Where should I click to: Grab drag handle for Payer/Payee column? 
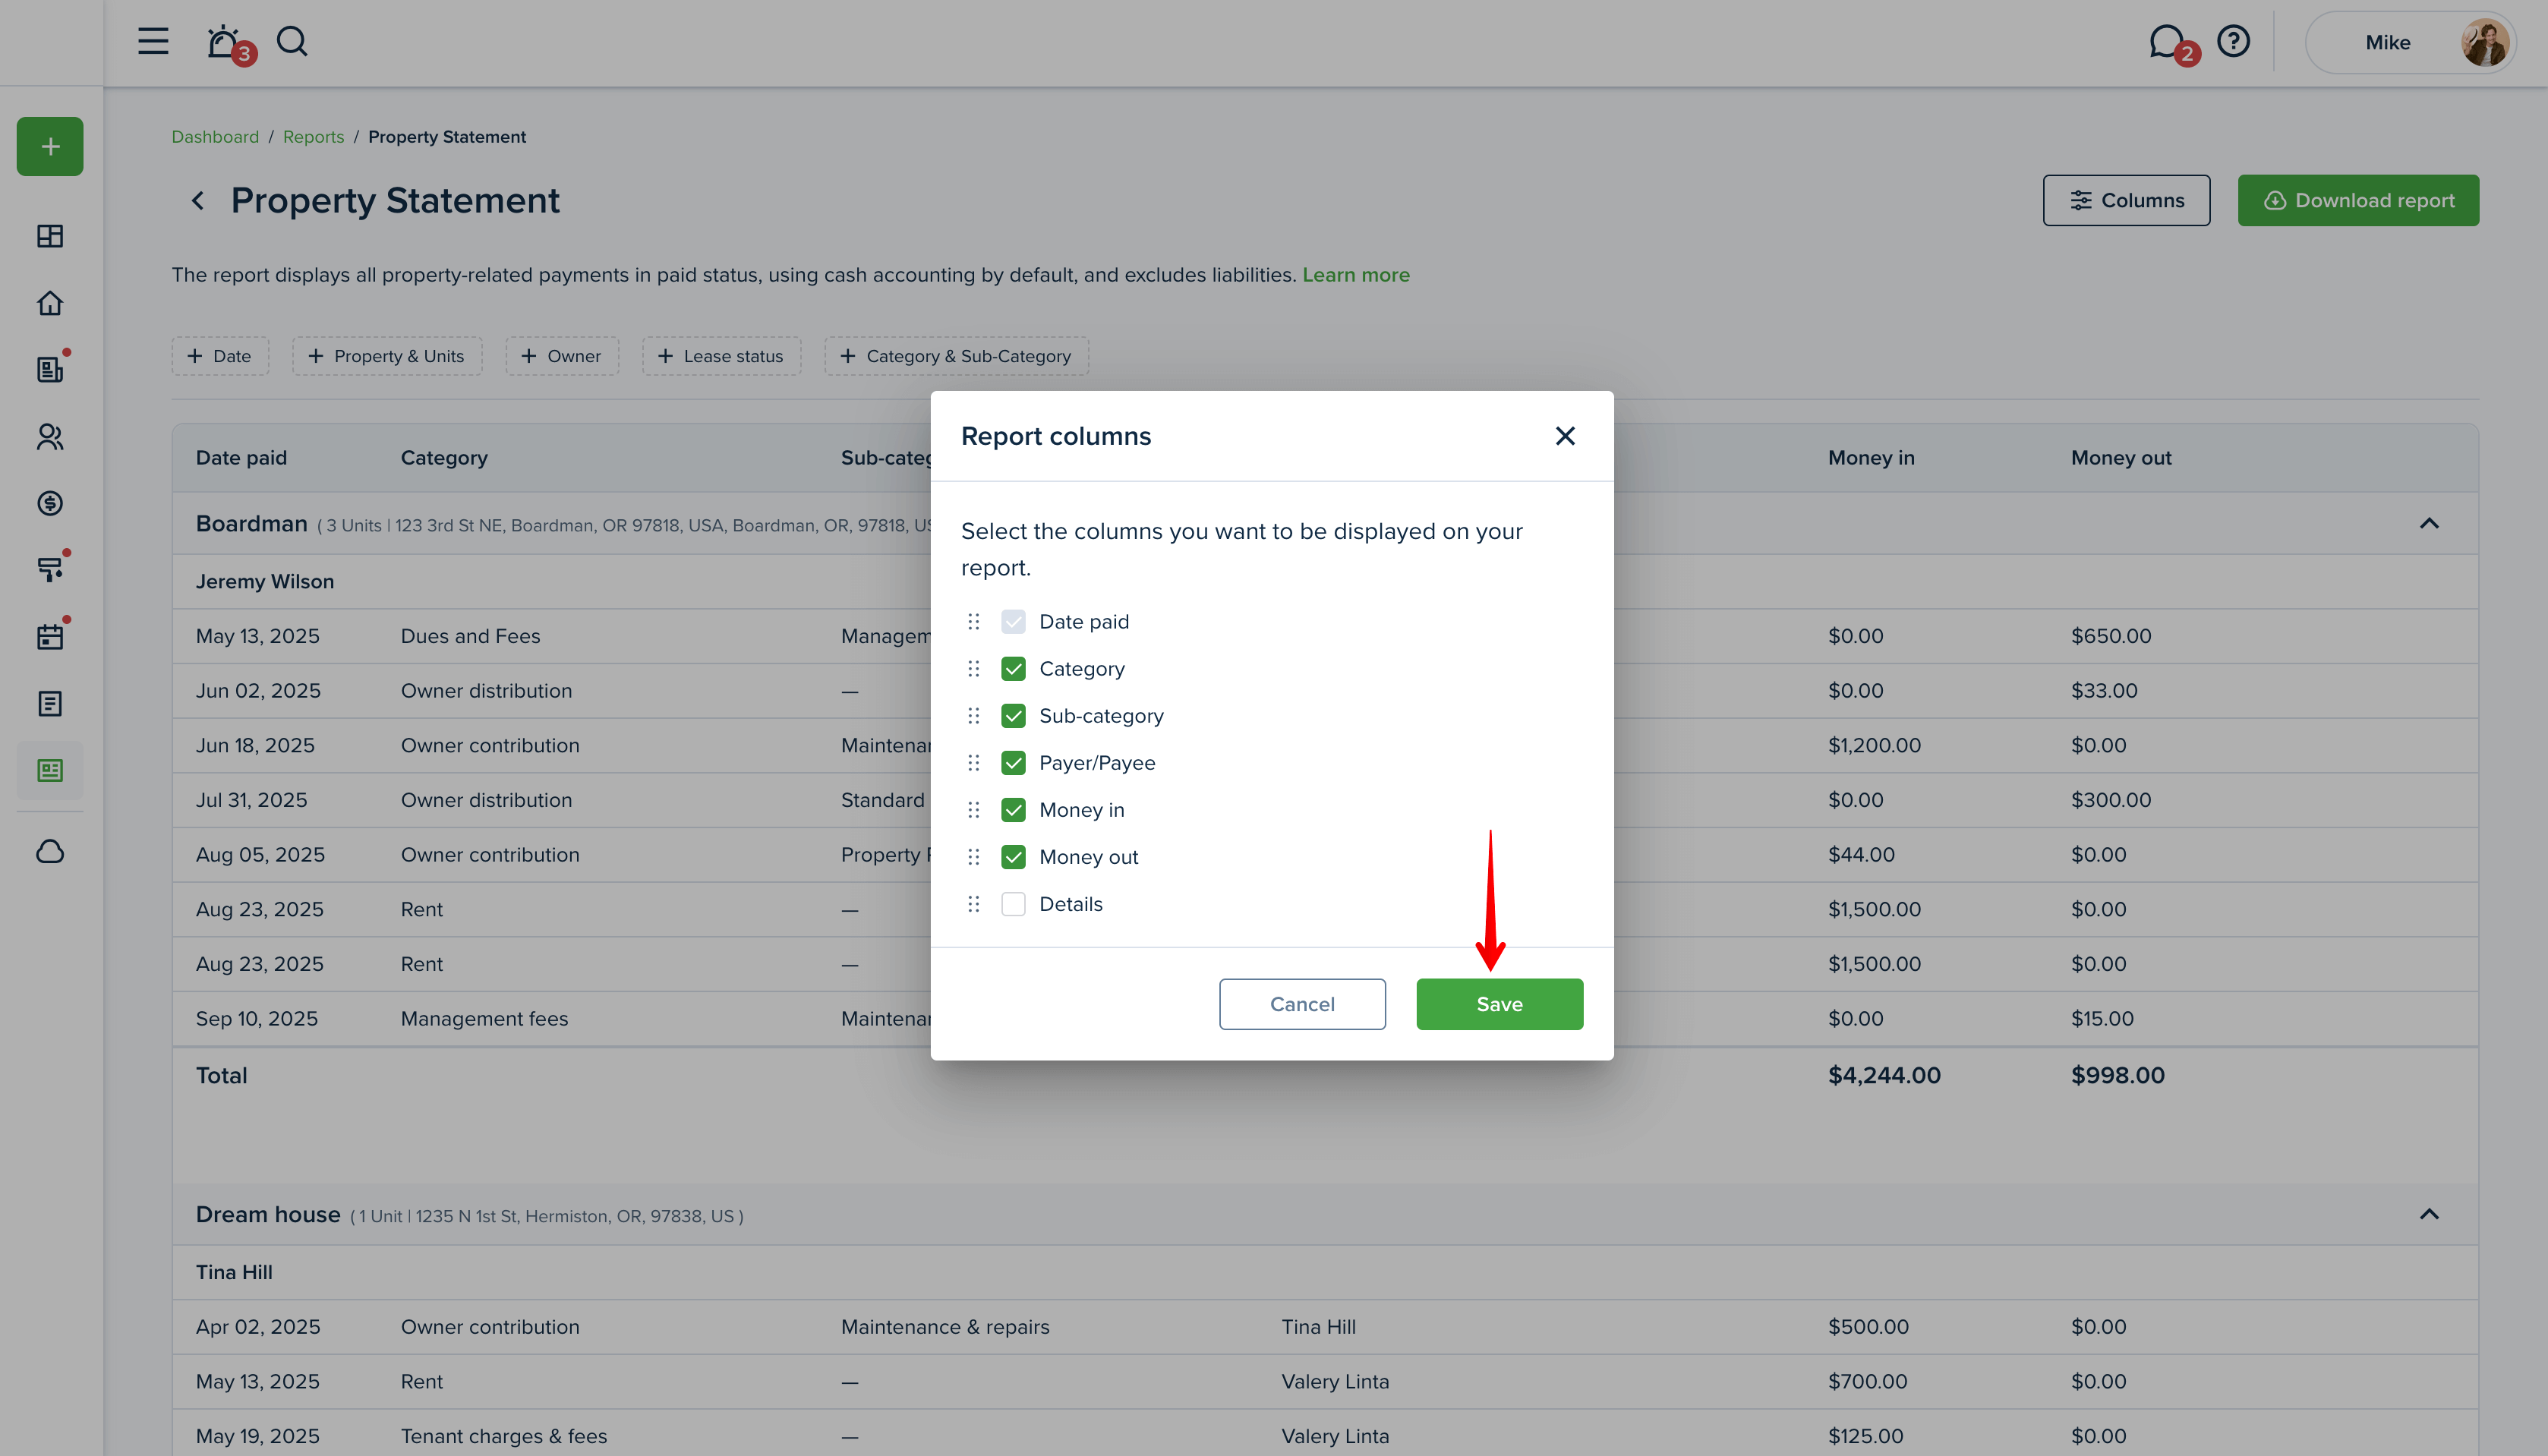[x=974, y=763]
